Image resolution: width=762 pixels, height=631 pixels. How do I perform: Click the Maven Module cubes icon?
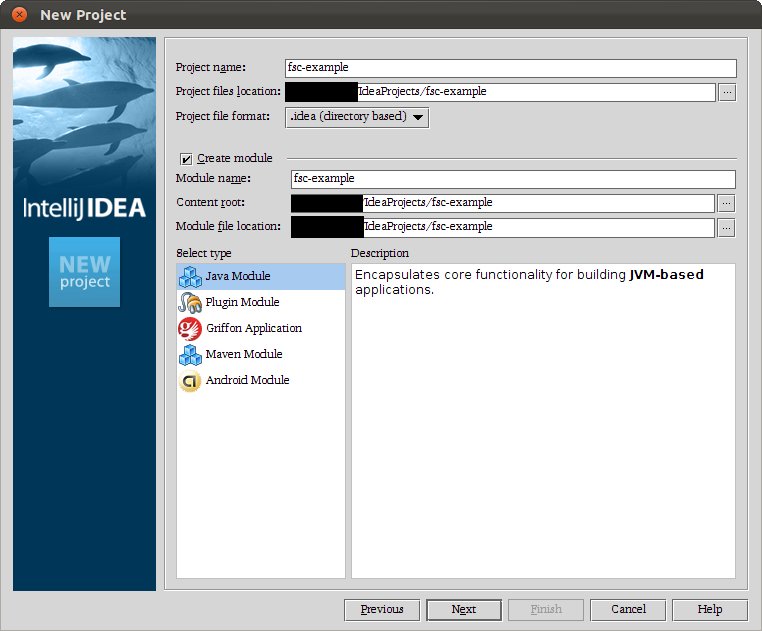pyautogui.click(x=190, y=354)
